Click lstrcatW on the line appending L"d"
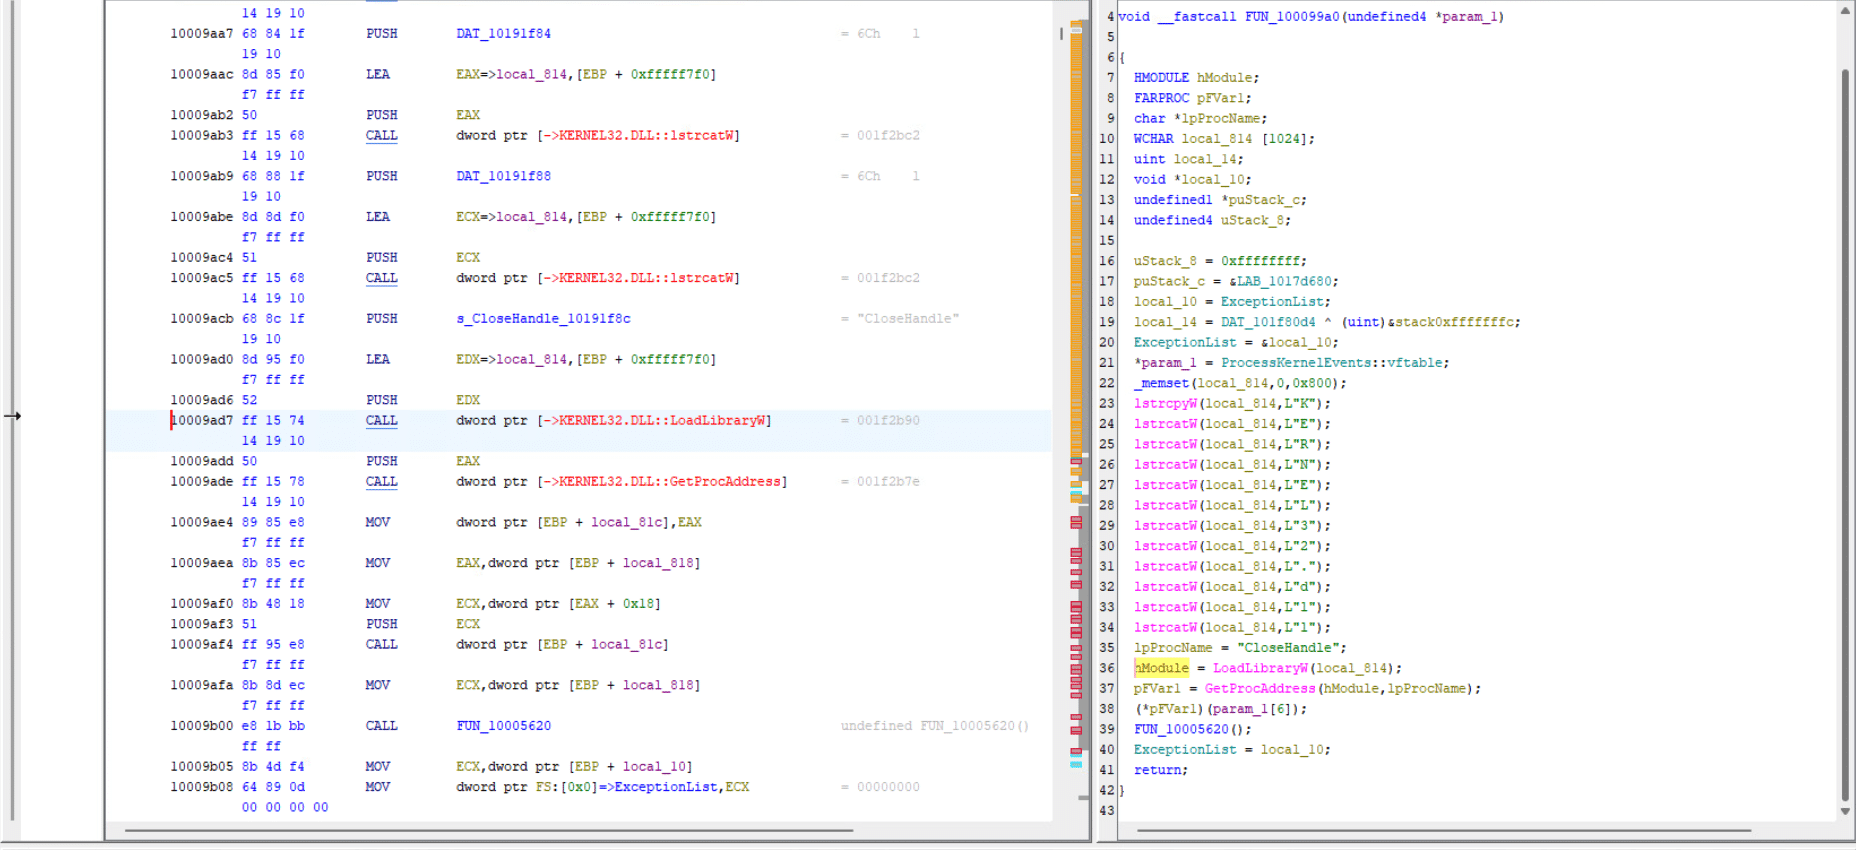The width and height of the screenshot is (1856, 850). [1165, 587]
